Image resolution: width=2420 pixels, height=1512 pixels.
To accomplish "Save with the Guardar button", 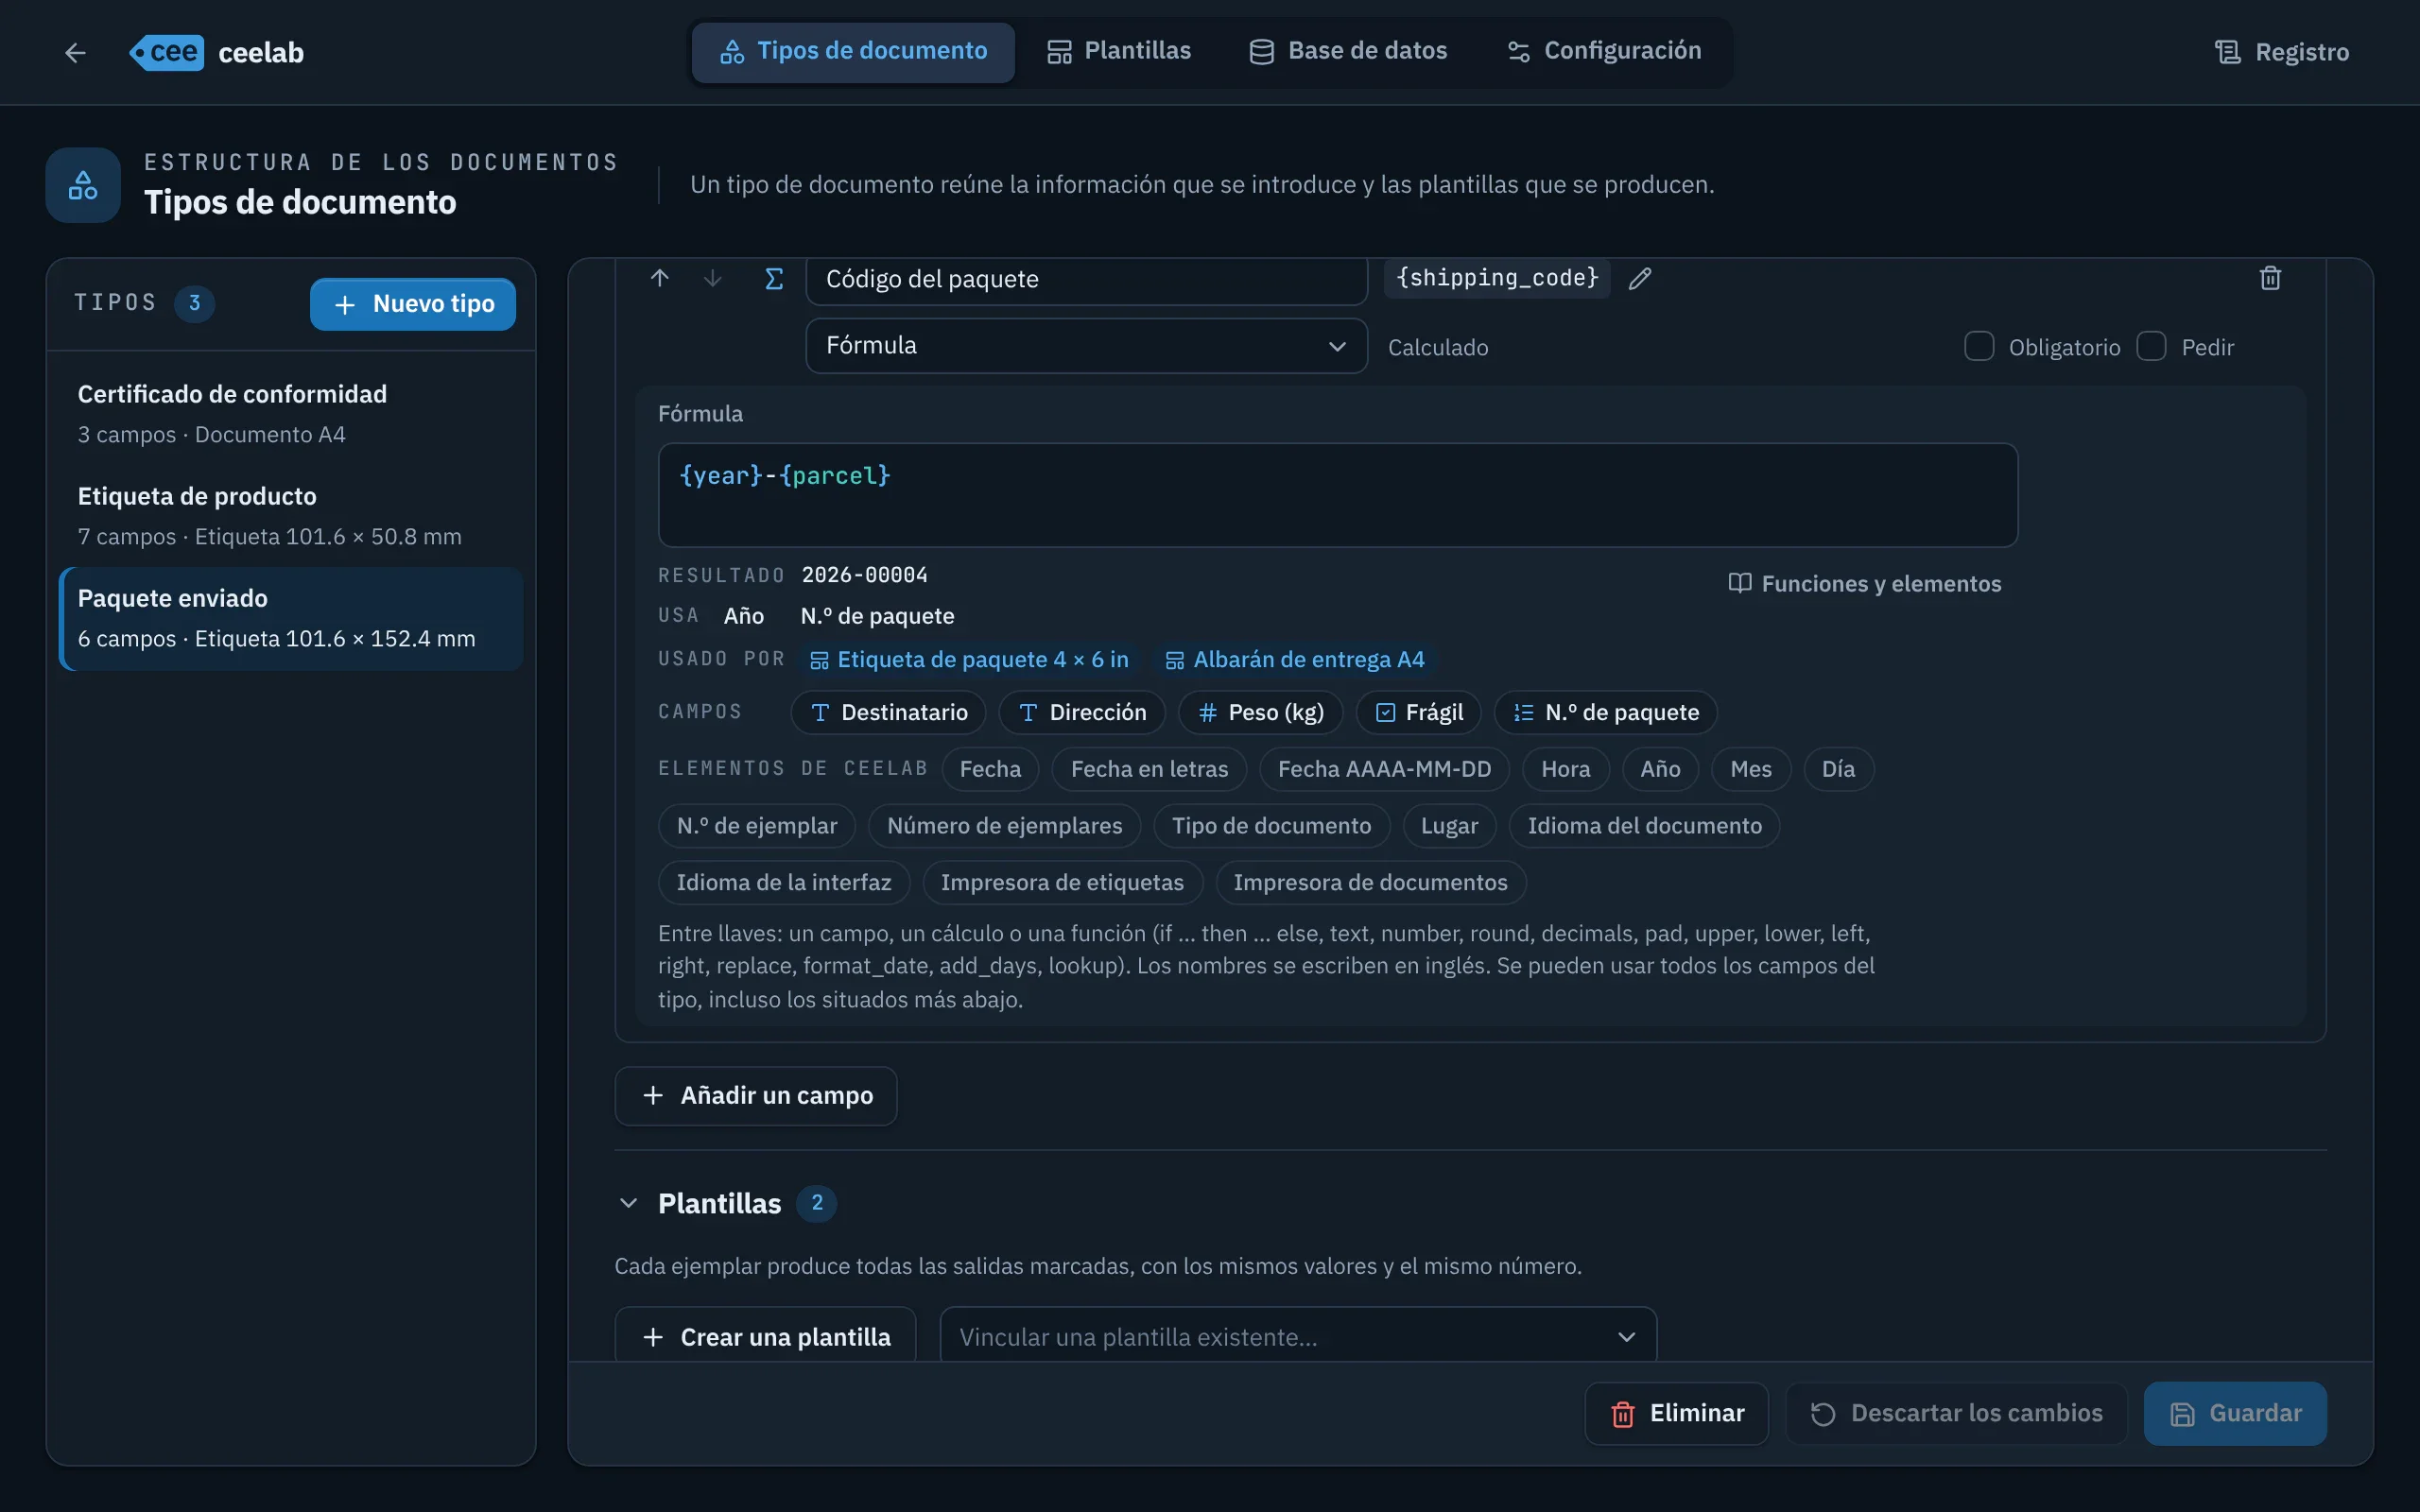I will (x=2234, y=1413).
